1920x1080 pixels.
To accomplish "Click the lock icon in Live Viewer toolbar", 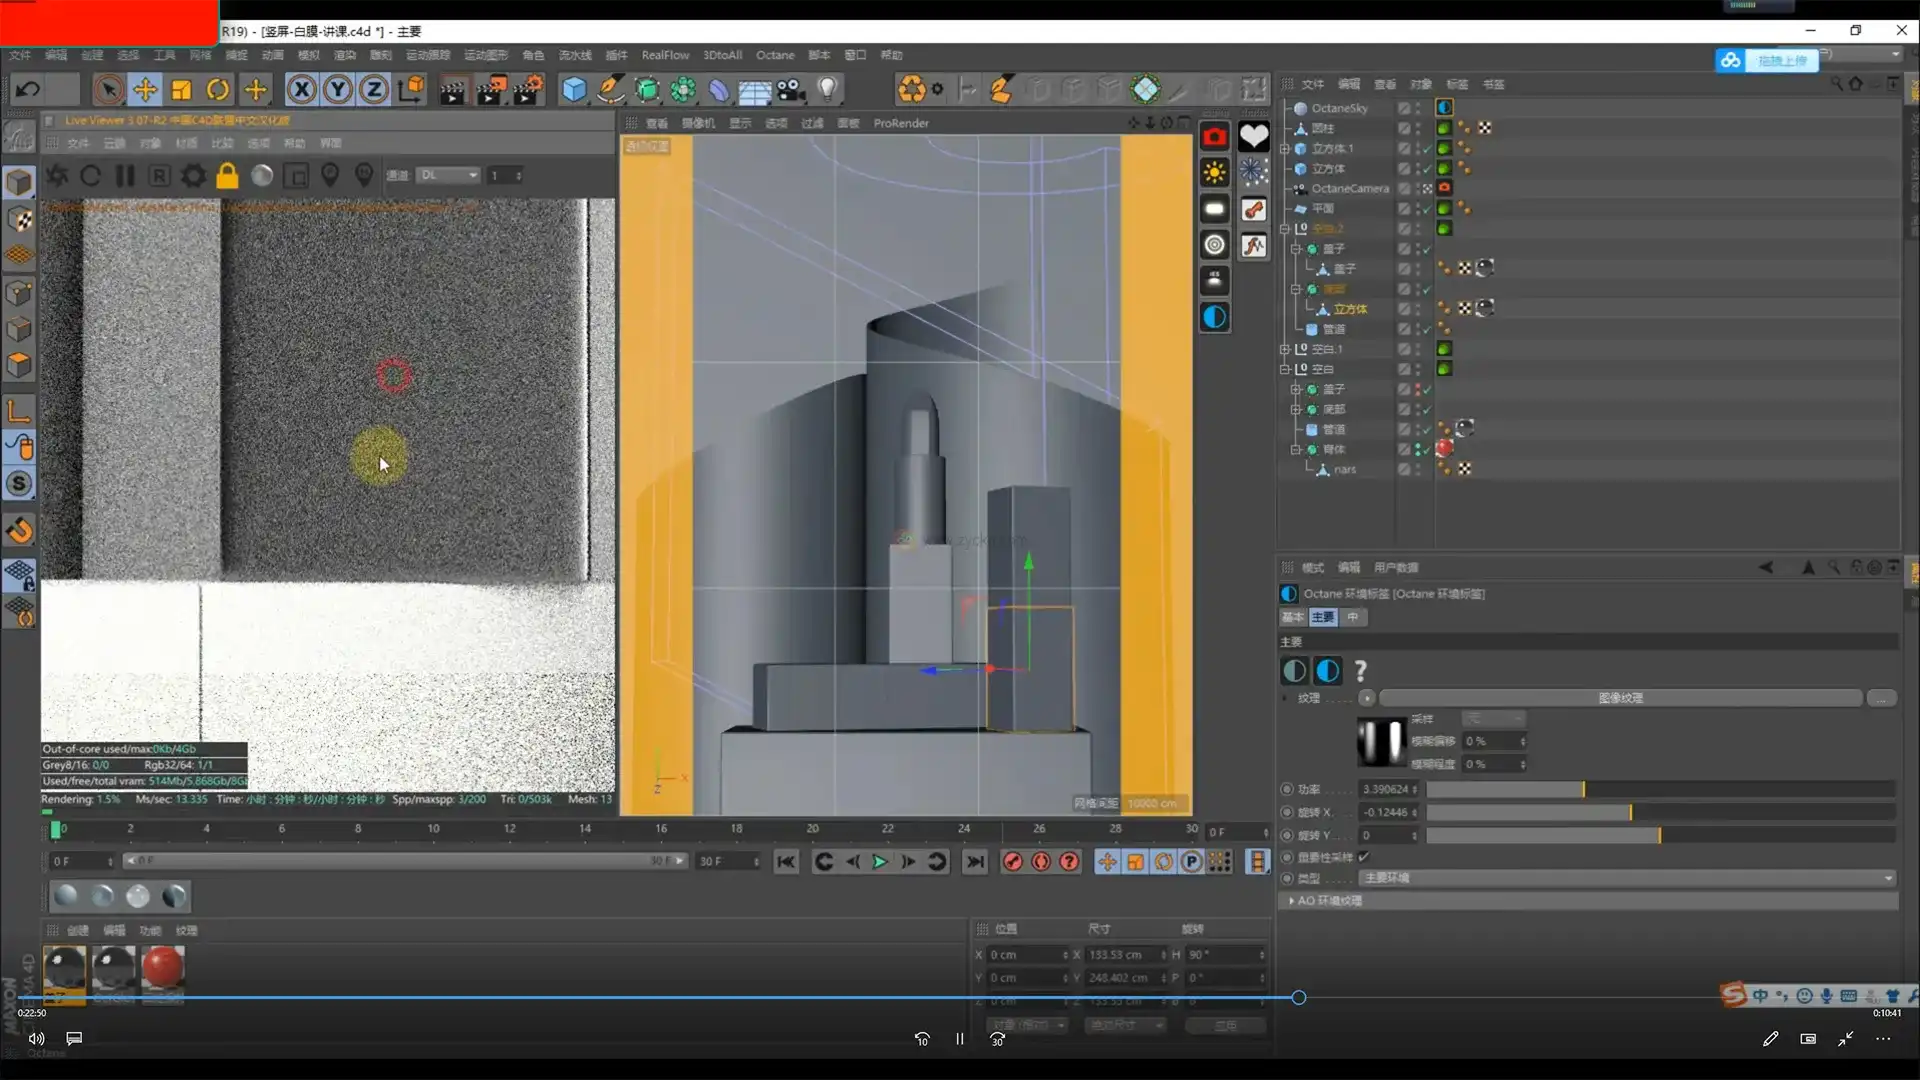I will point(226,175).
